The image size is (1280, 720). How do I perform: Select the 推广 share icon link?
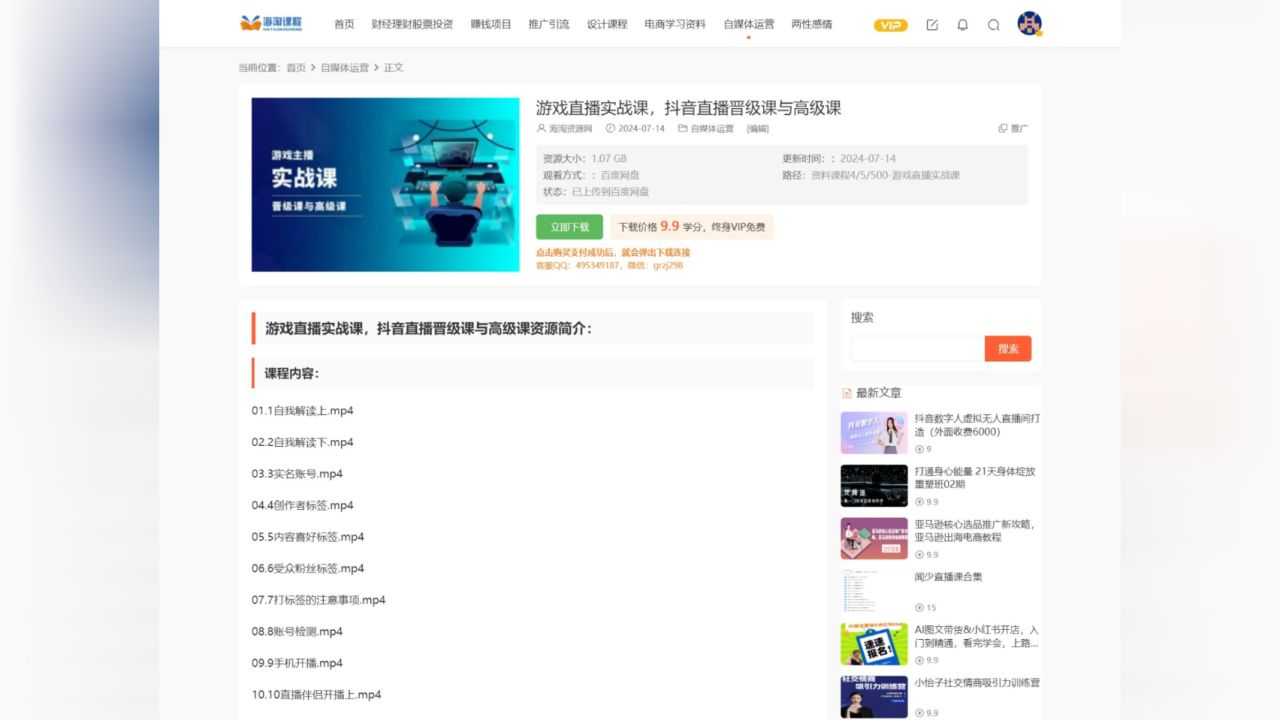pyautogui.click(x=1013, y=128)
